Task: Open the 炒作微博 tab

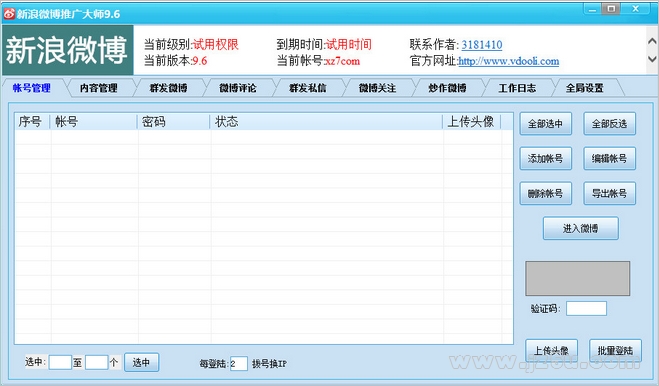Action: pos(447,88)
